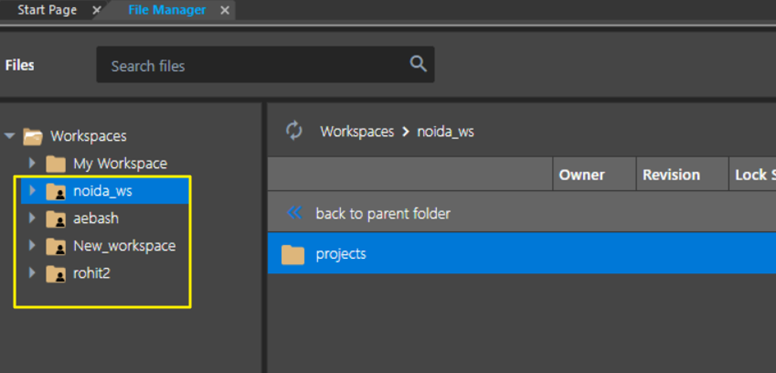Expand the noida_ws tree arrow
776x373 pixels.
pos(32,190)
